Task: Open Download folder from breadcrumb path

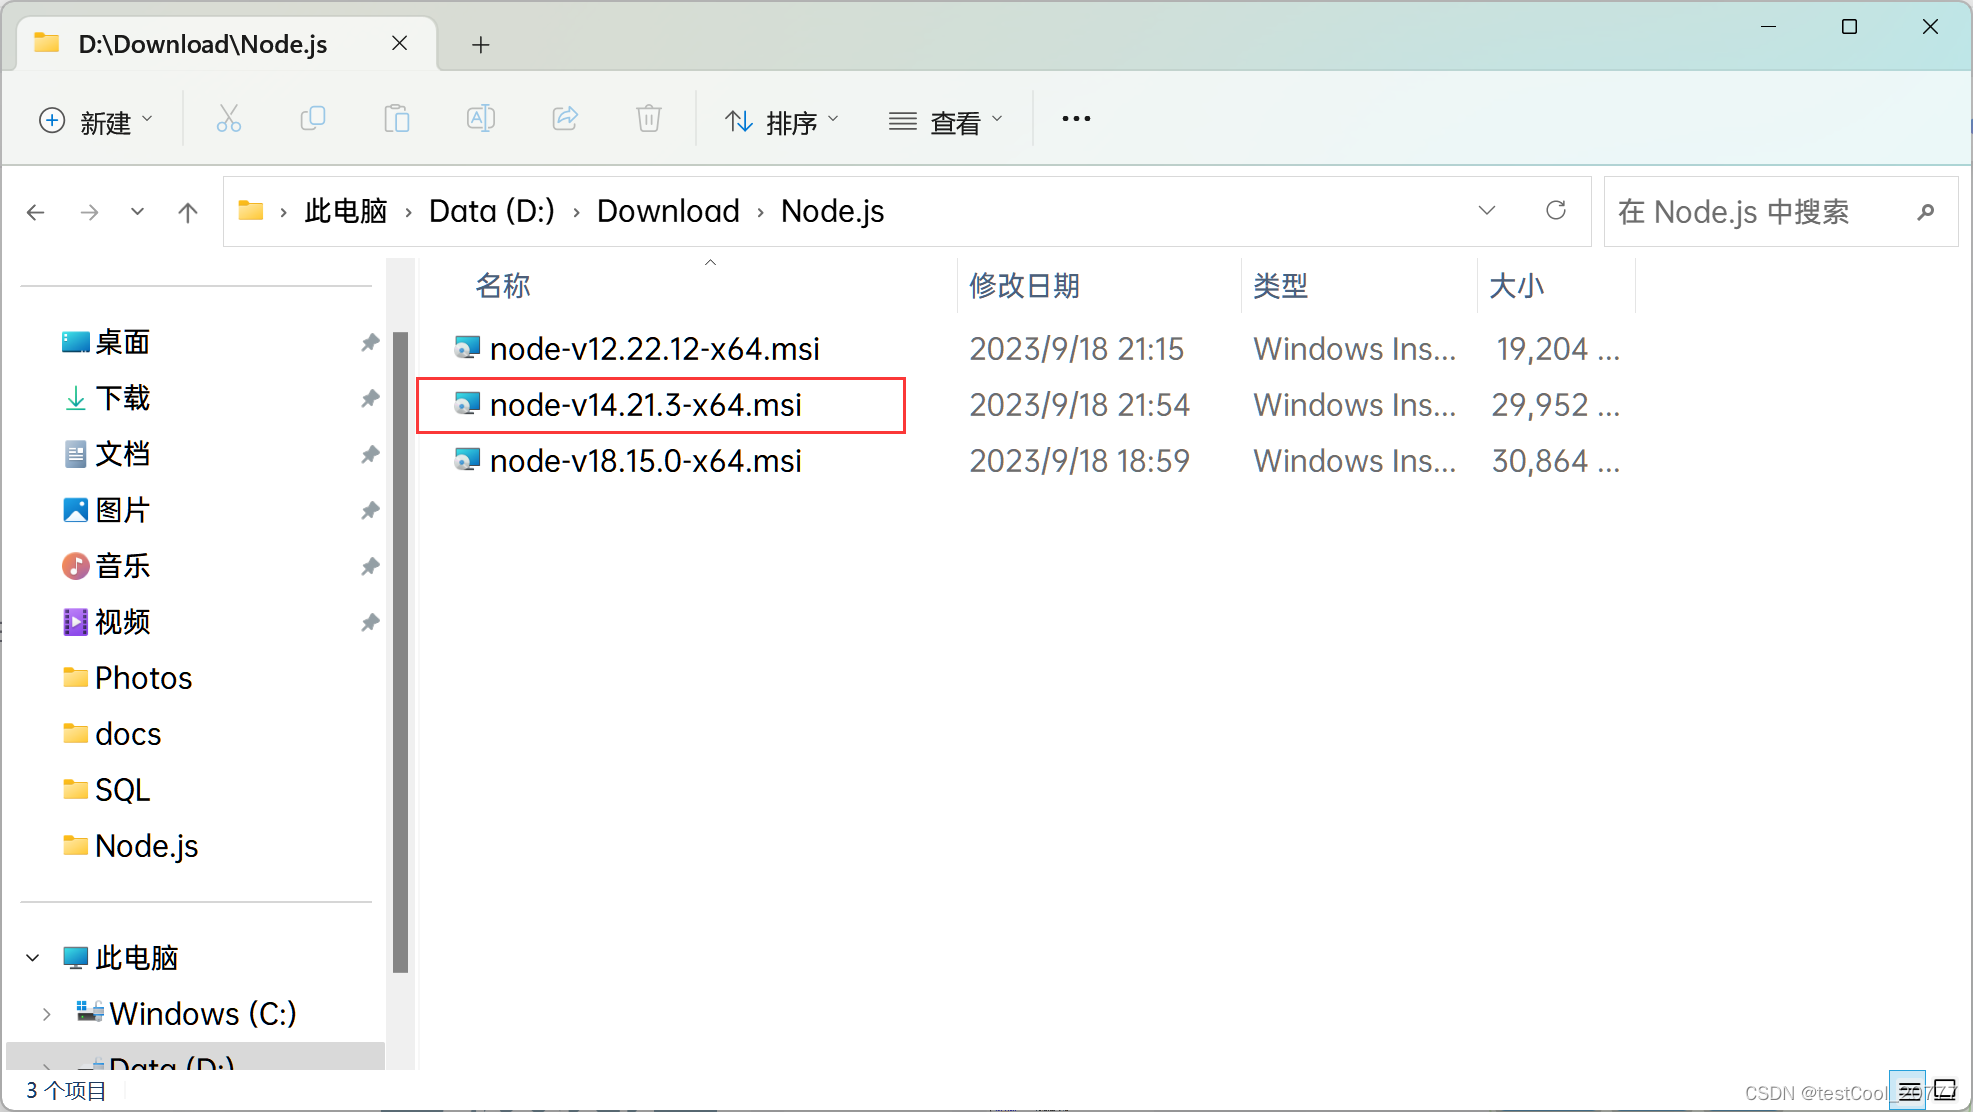Action: [667, 211]
